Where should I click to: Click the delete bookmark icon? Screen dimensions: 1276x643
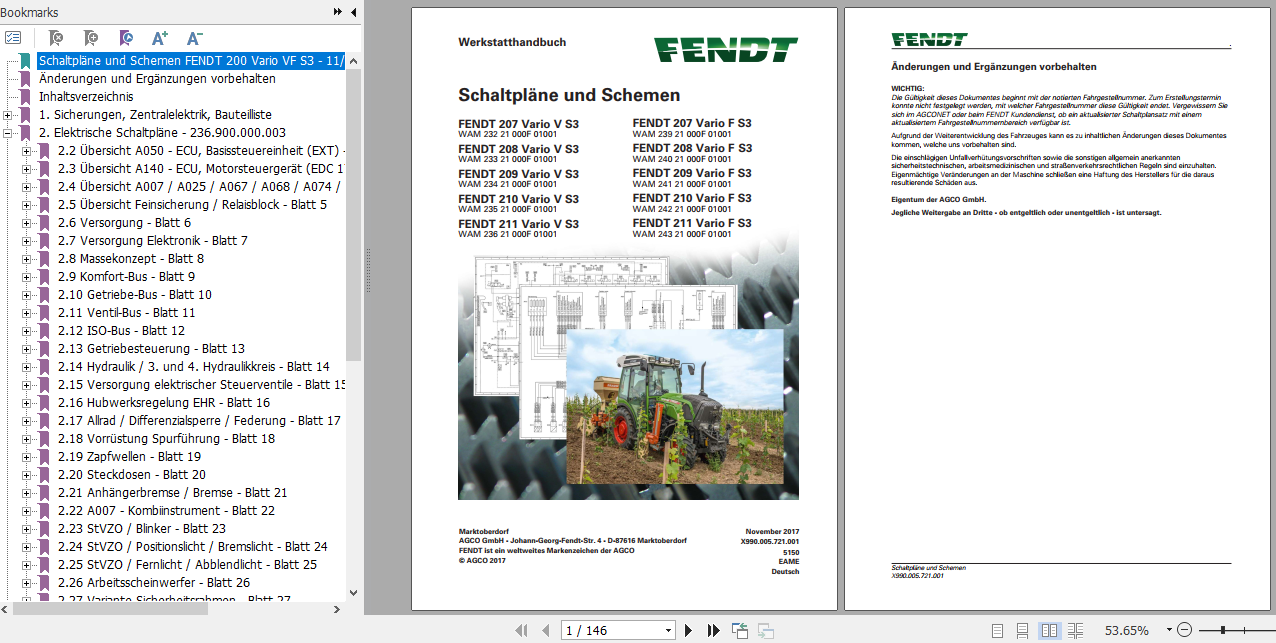pyautogui.click(x=56, y=38)
